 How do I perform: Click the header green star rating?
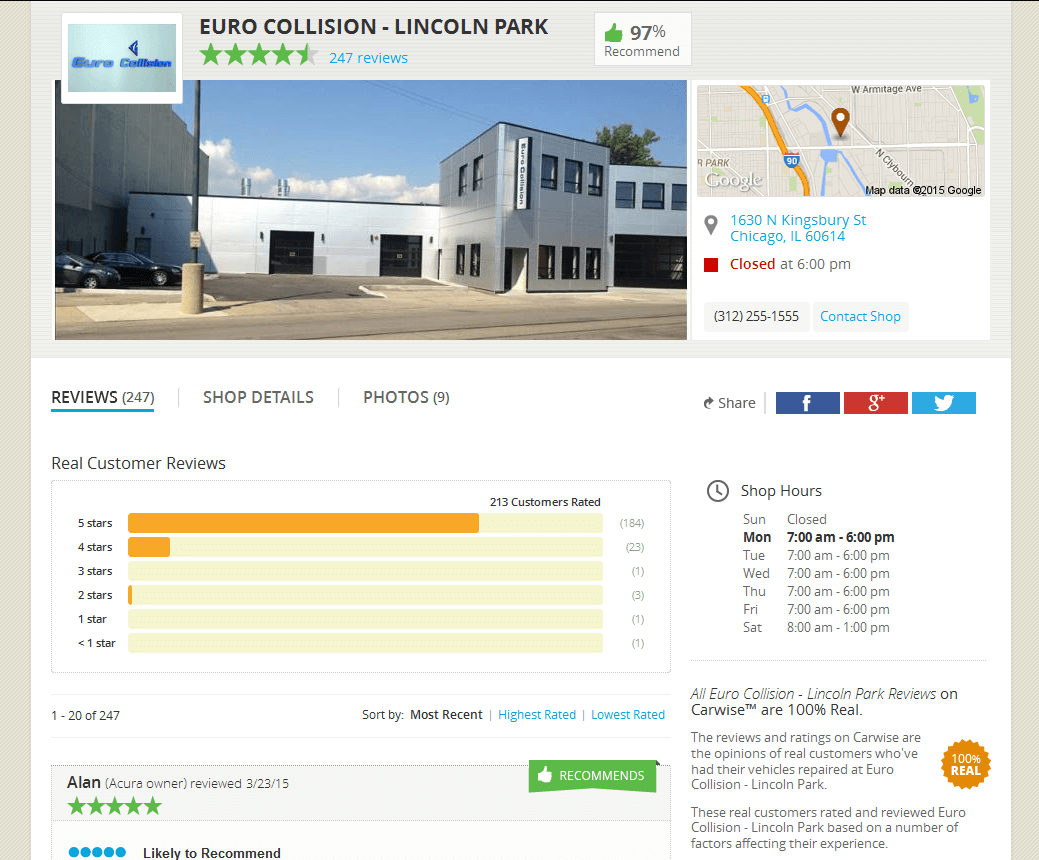click(259, 55)
